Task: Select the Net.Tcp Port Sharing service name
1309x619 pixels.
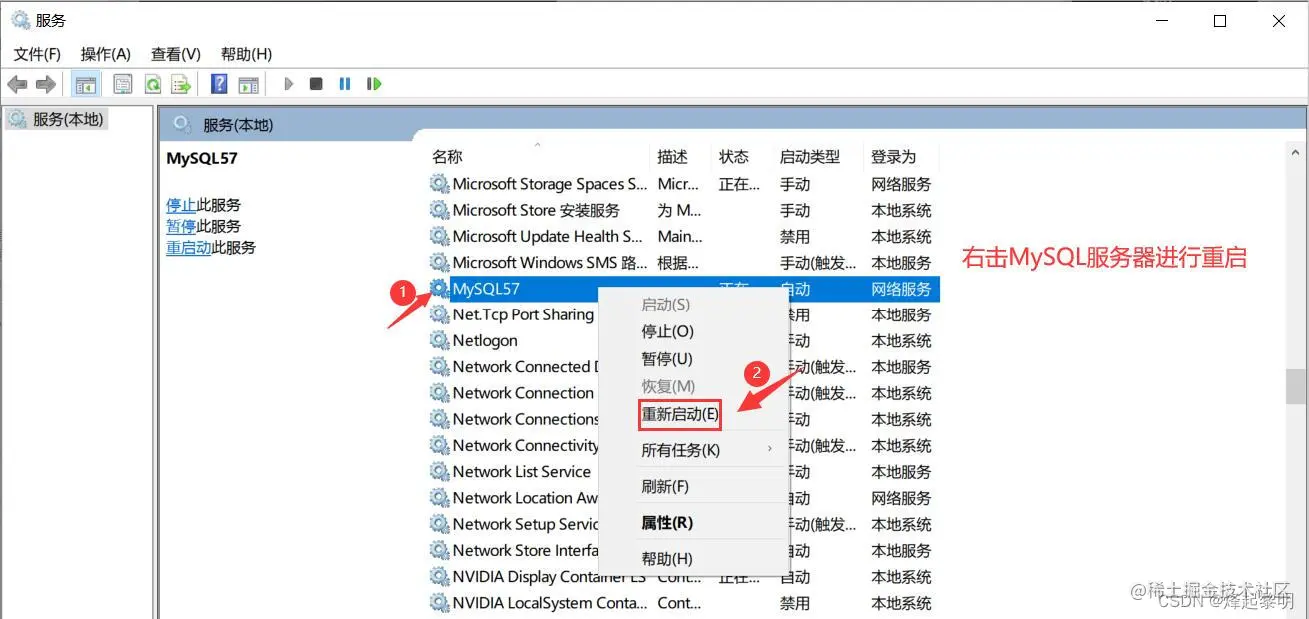Action: [x=523, y=314]
